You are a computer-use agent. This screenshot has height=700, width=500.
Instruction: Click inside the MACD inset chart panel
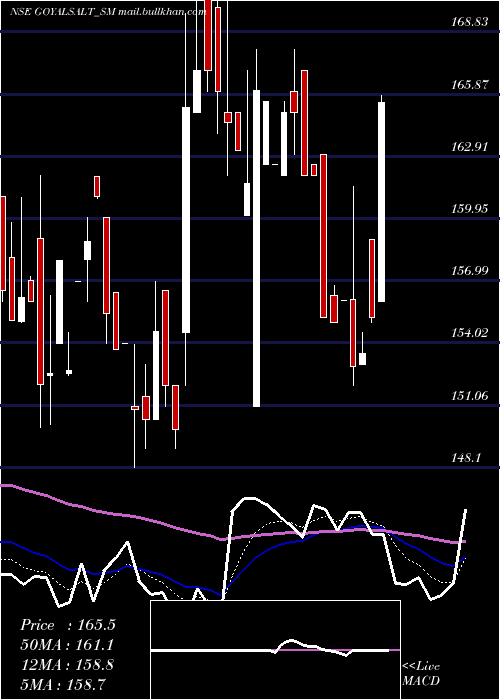275,650
